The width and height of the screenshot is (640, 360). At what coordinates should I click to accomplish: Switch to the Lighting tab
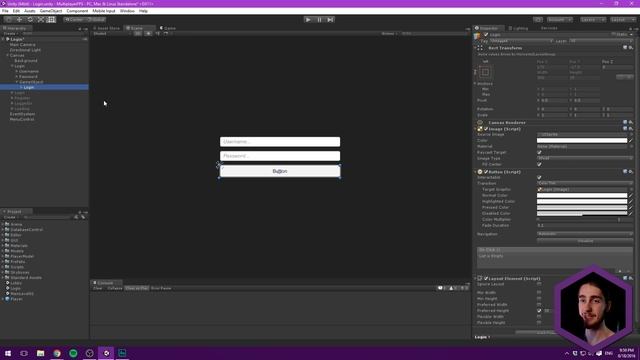(518, 28)
